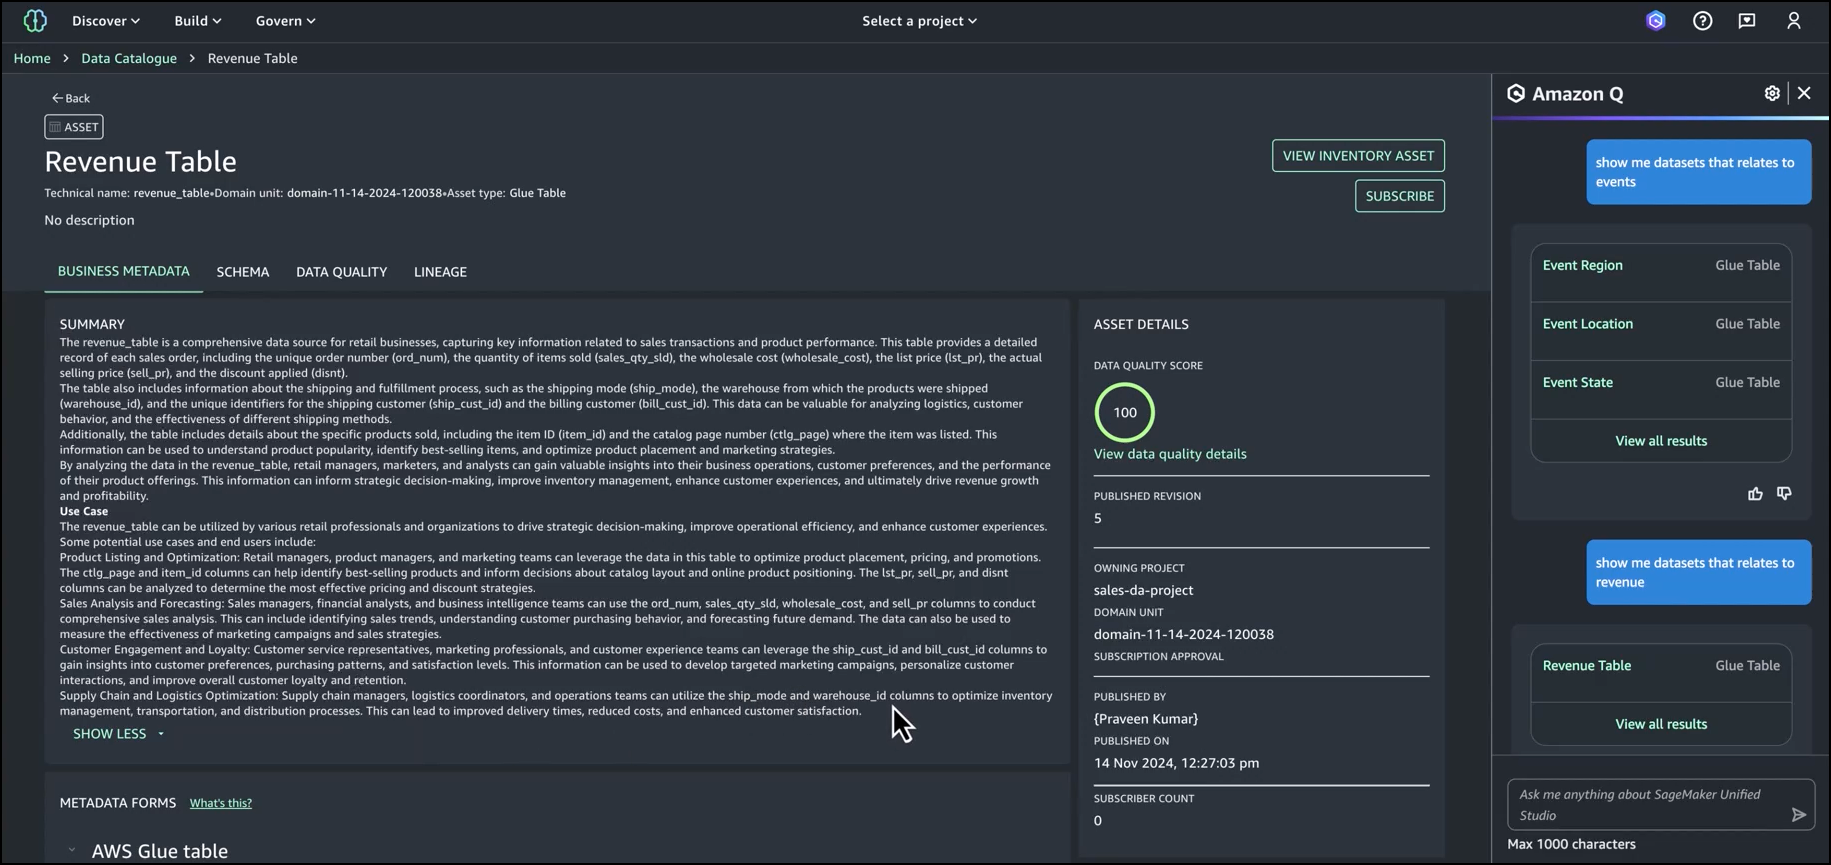Image resolution: width=1831 pixels, height=865 pixels.
Task: Click the {Praveen Kumar} publisher name
Action: coord(1145,719)
